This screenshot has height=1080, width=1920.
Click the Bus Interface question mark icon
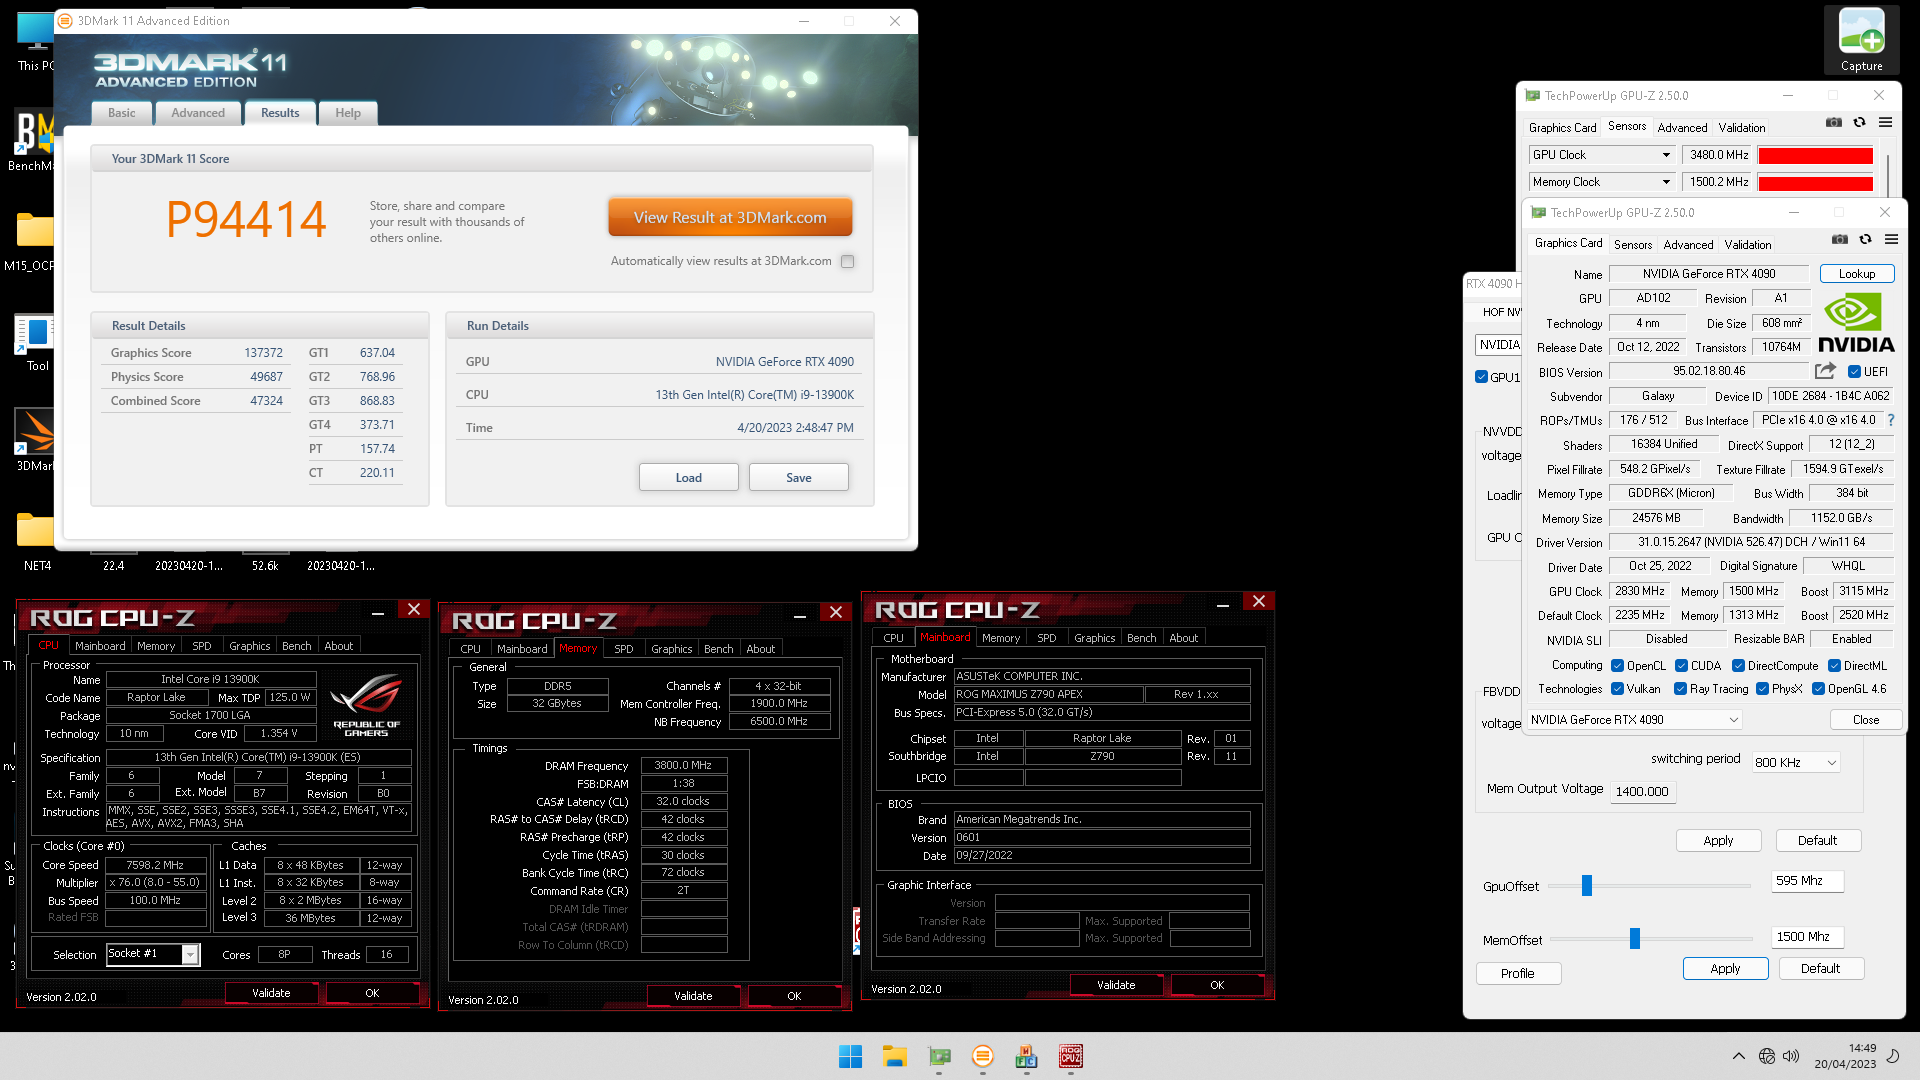pyautogui.click(x=1891, y=420)
